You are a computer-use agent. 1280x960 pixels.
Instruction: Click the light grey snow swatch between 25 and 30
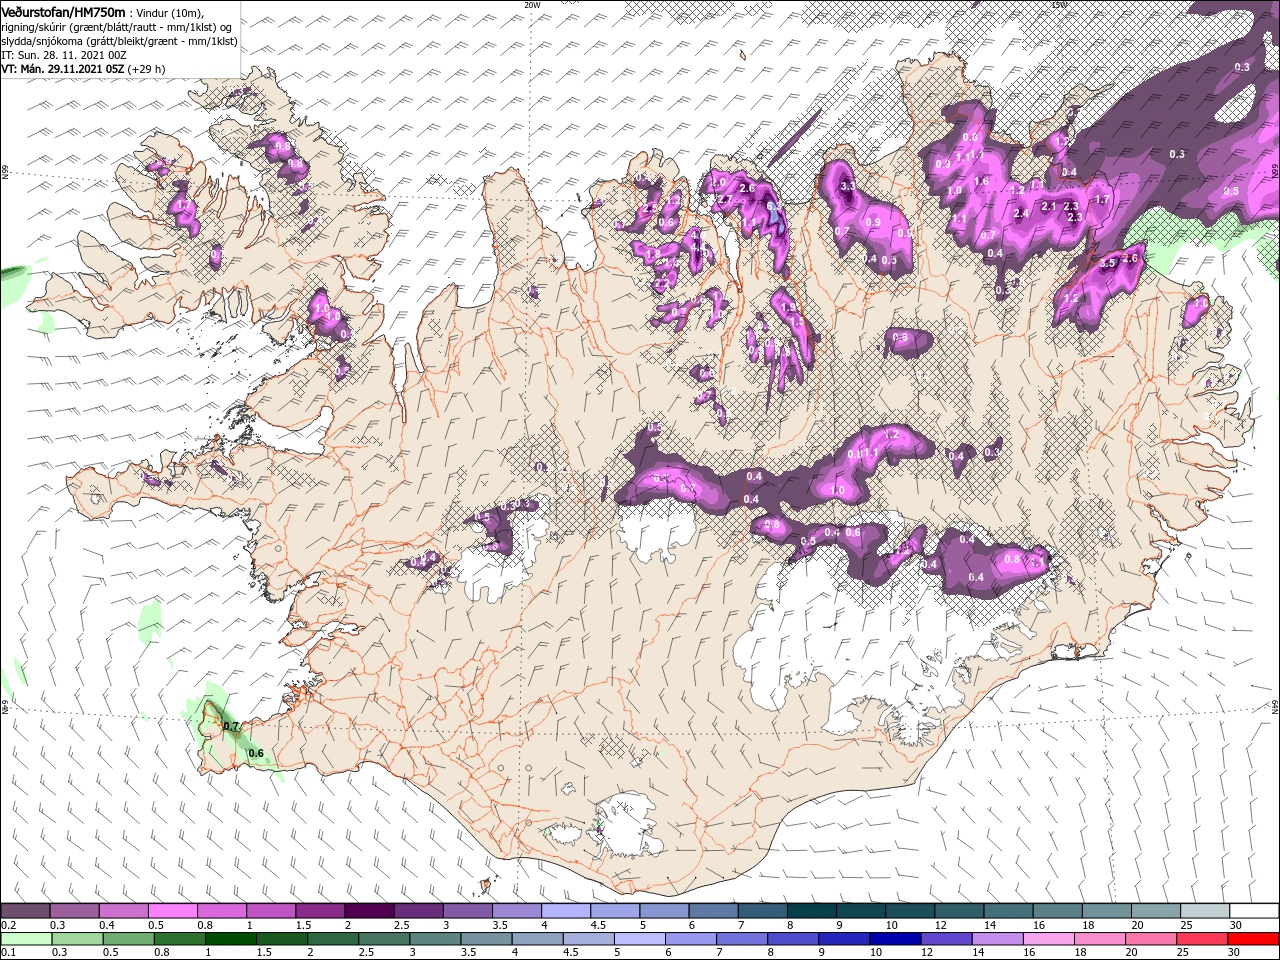tap(1205, 911)
